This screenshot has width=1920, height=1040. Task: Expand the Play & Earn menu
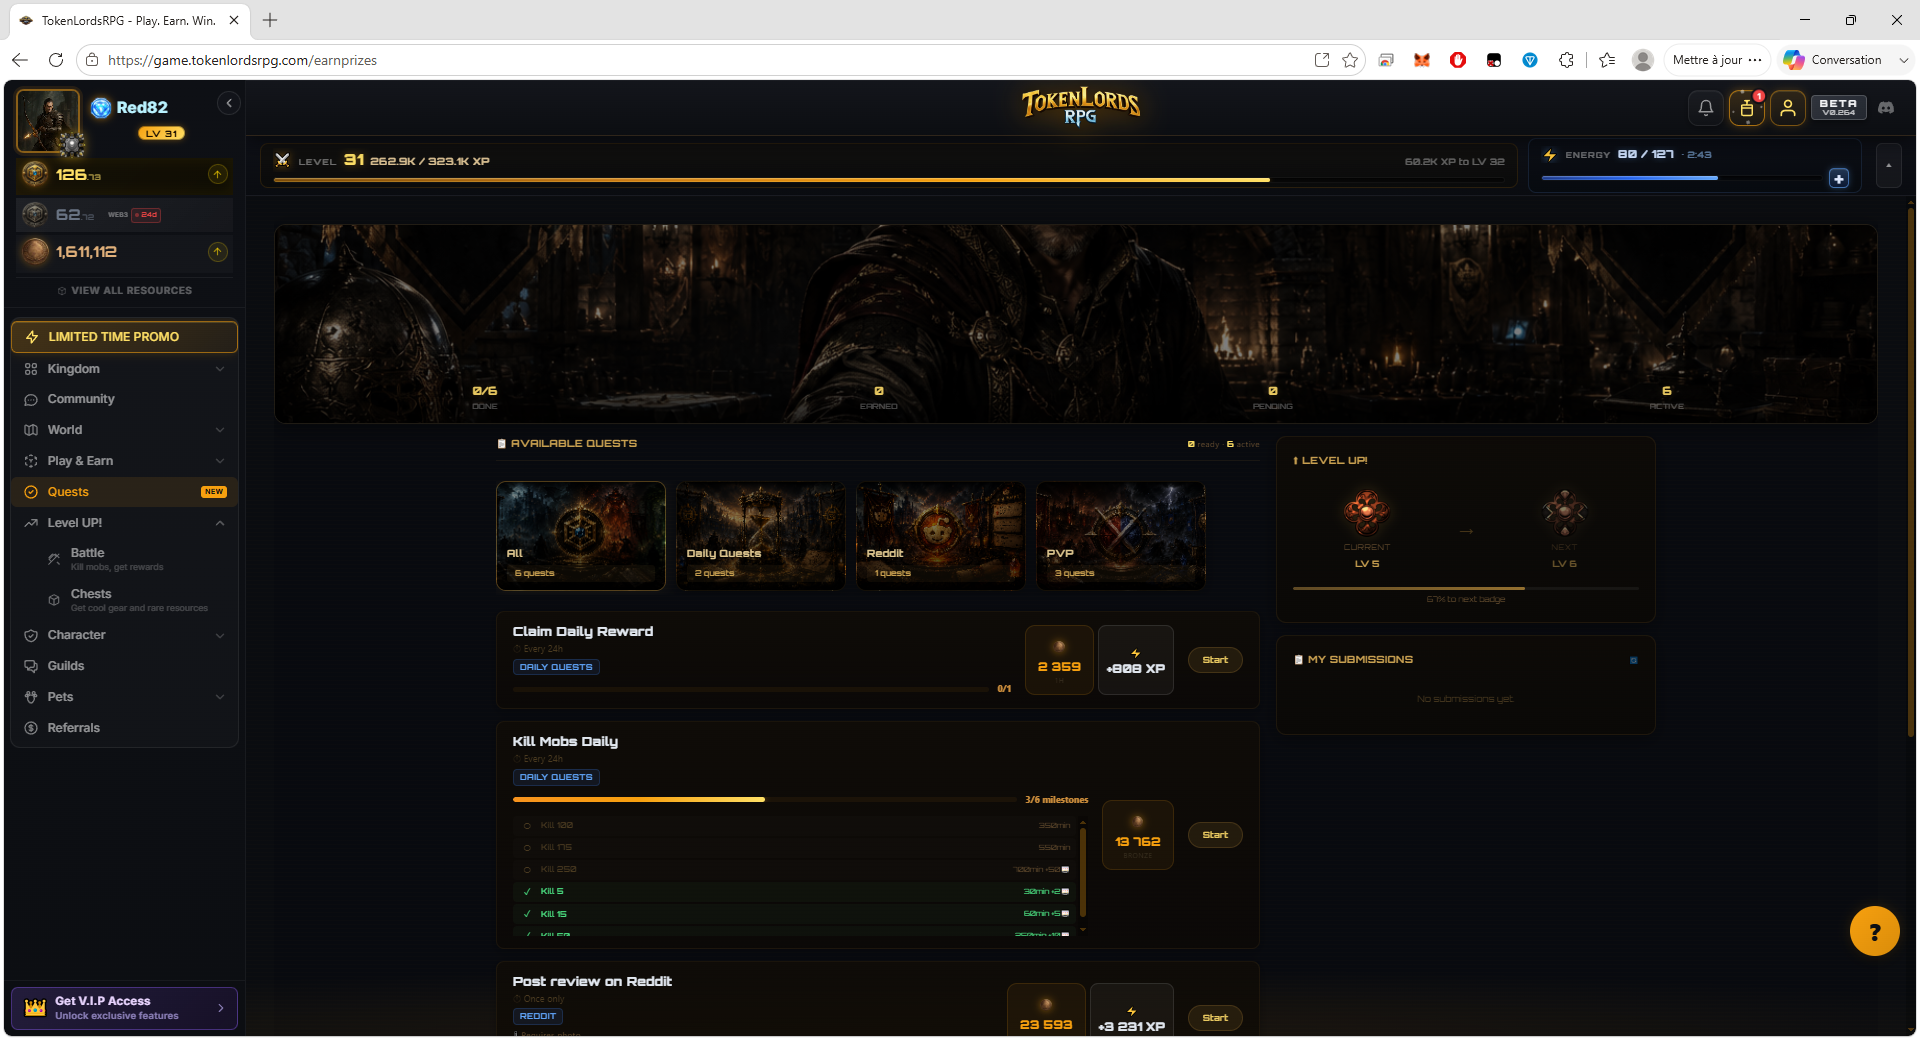coord(125,460)
